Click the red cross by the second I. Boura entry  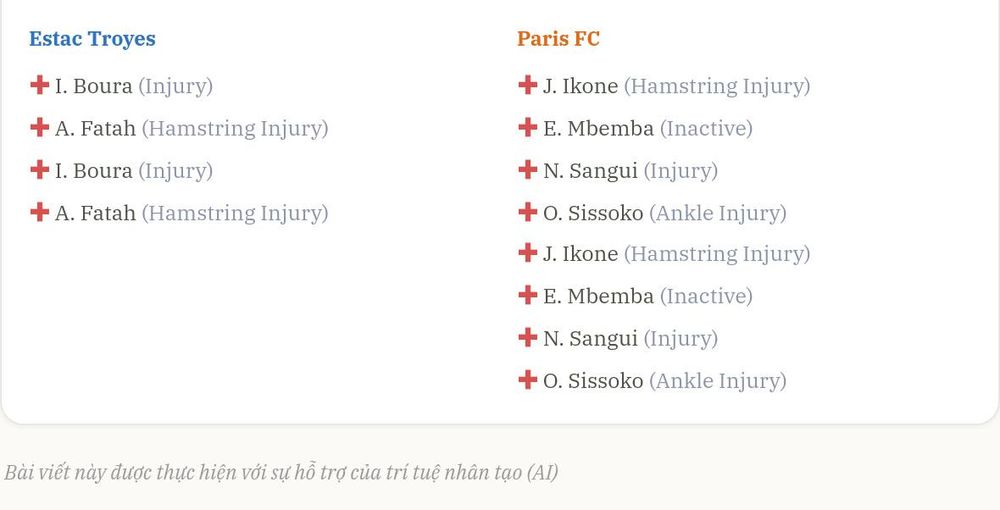(x=40, y=170)
